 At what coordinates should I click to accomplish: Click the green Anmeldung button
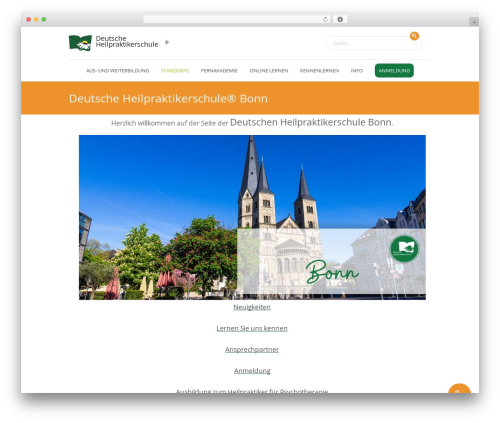pyautogui.click(x=394, y=71)
